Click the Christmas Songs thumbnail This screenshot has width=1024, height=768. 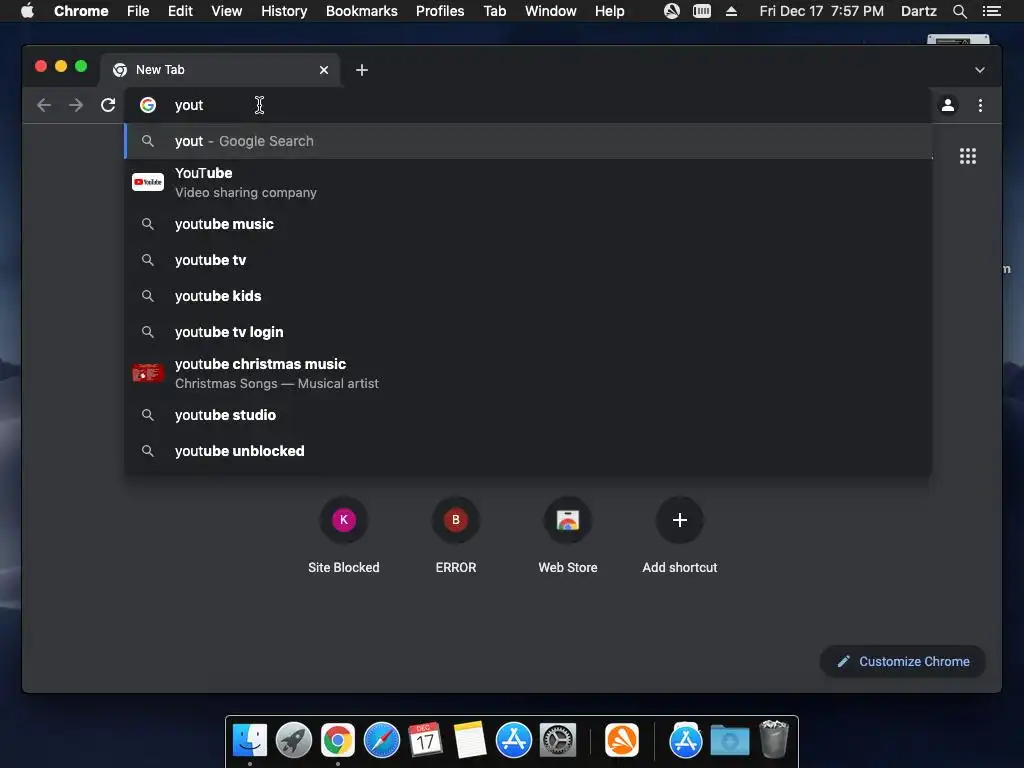click(148, 373)
